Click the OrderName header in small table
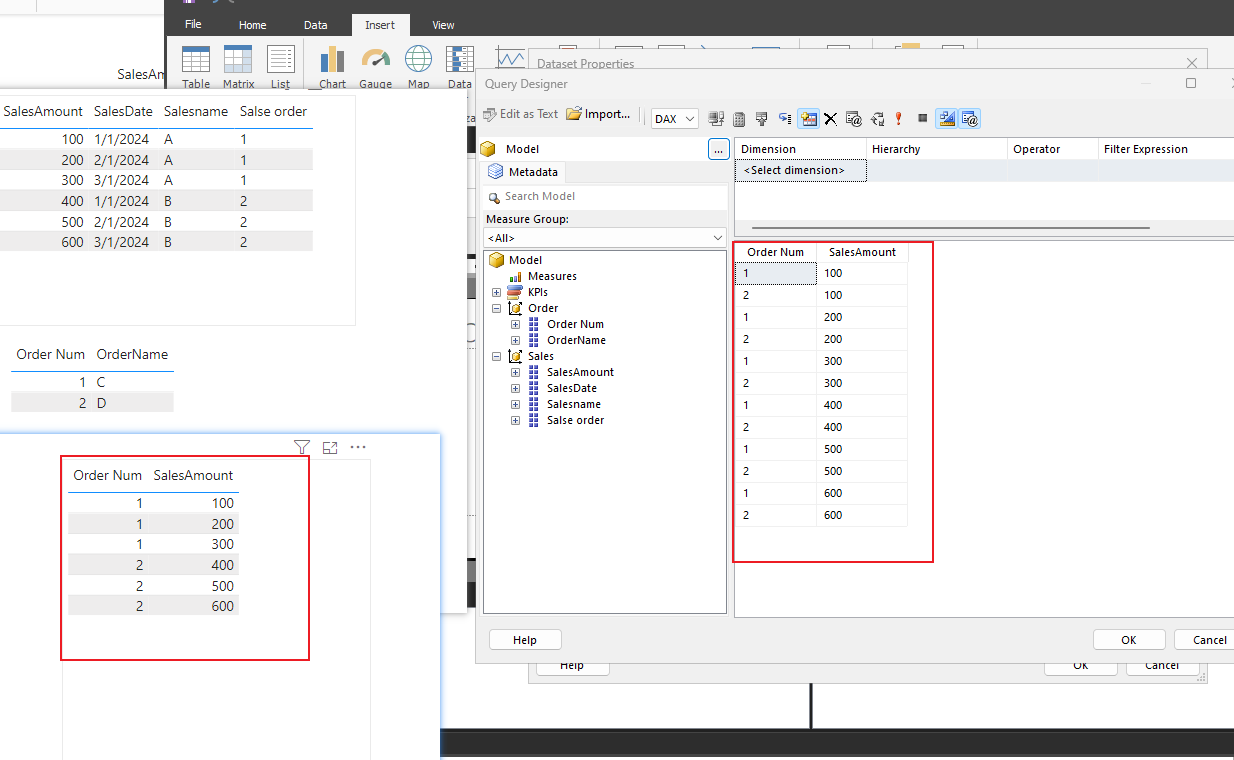Image resolution: width=1234 pixels, height=760 pixels. click(132, 354)
